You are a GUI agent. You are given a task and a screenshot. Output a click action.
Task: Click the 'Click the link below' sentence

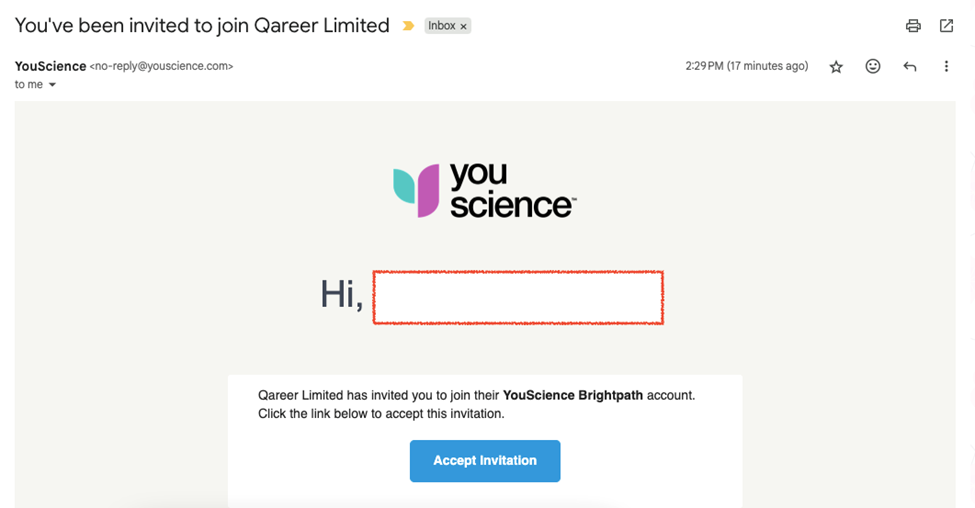click(381, 413)
